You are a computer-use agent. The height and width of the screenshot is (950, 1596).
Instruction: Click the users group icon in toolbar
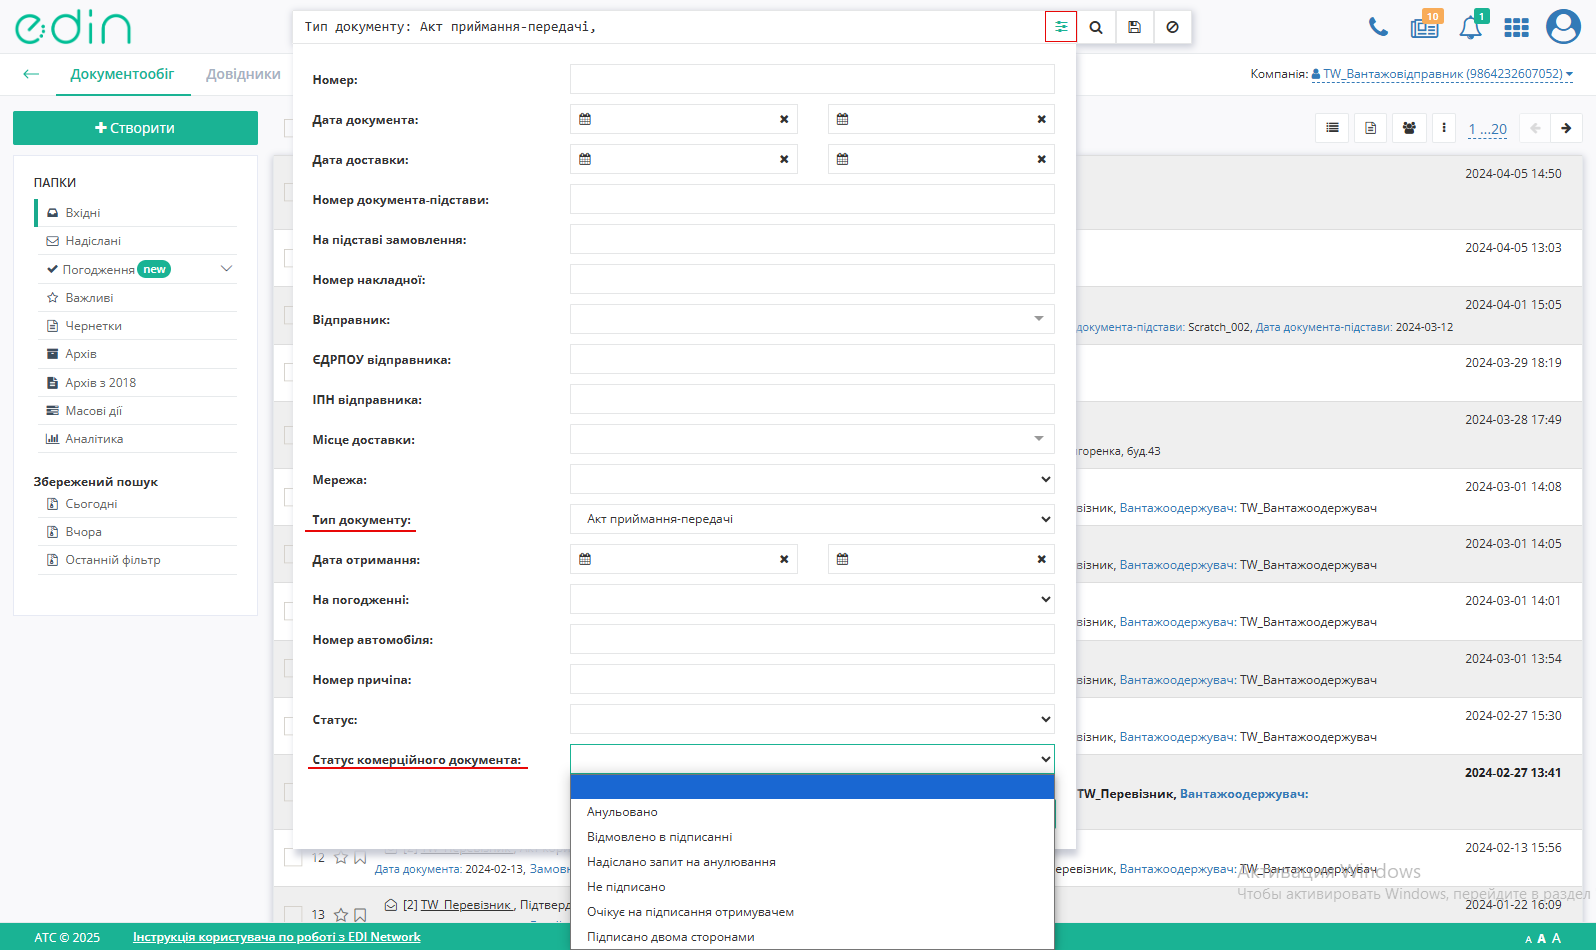pyautogui.click(x=1409, y=128)
